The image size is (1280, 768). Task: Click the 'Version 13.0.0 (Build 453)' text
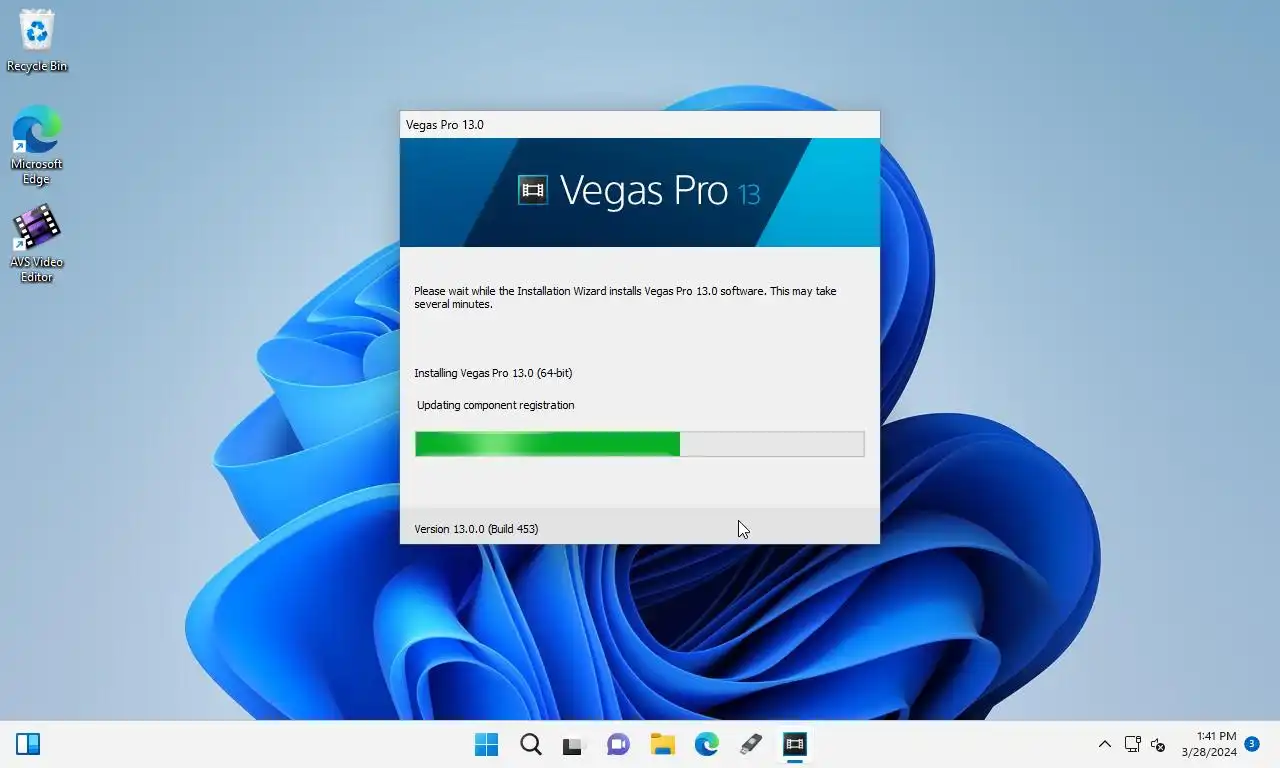pyautogui.click(x=476, y=529)
